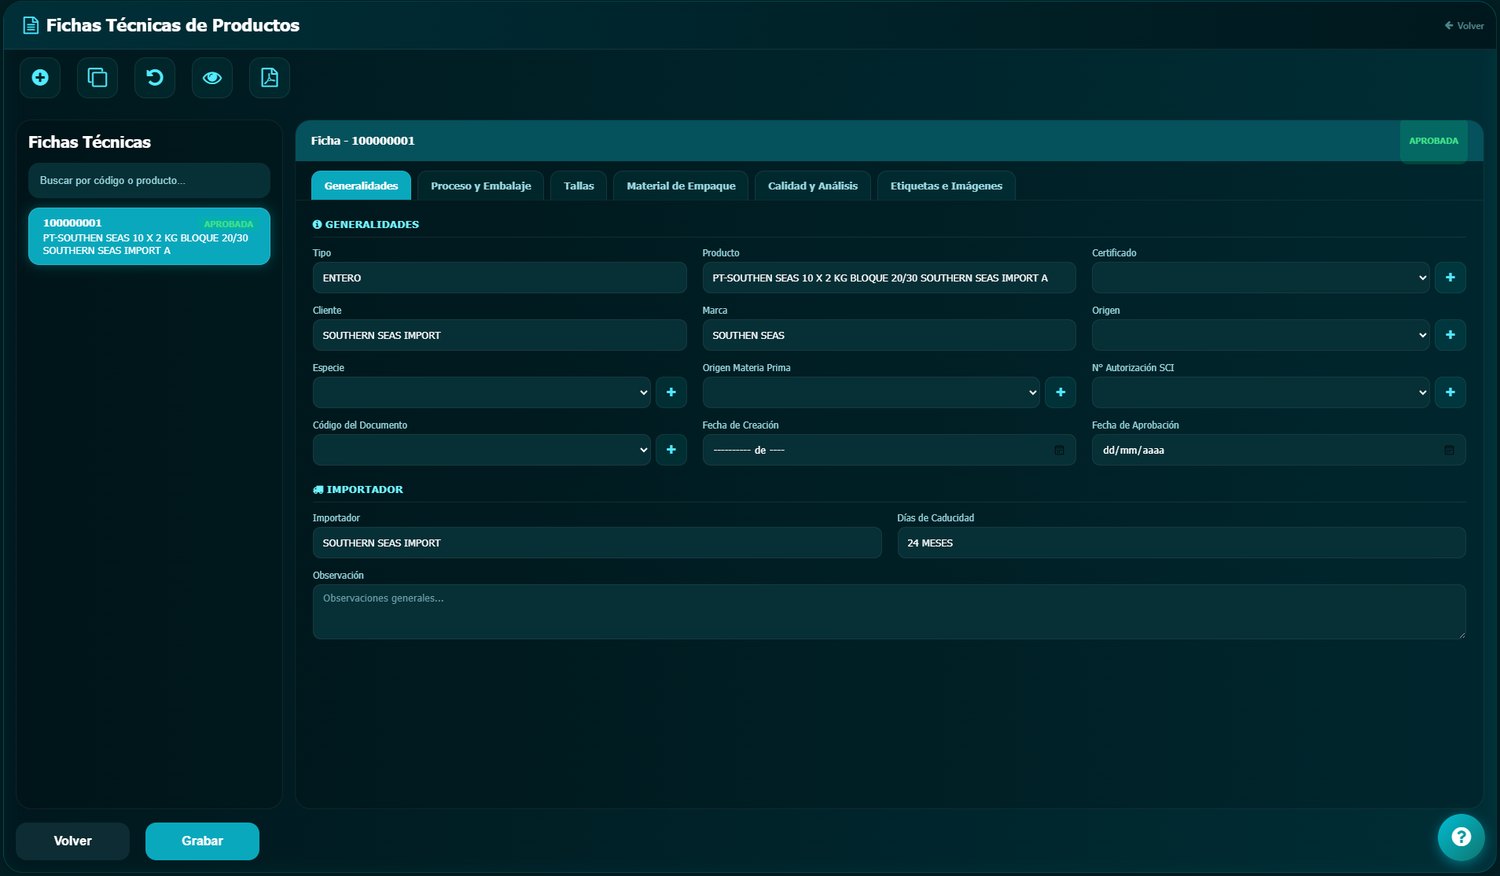Add new Certificado with plus button

[x=1450, y=278]
